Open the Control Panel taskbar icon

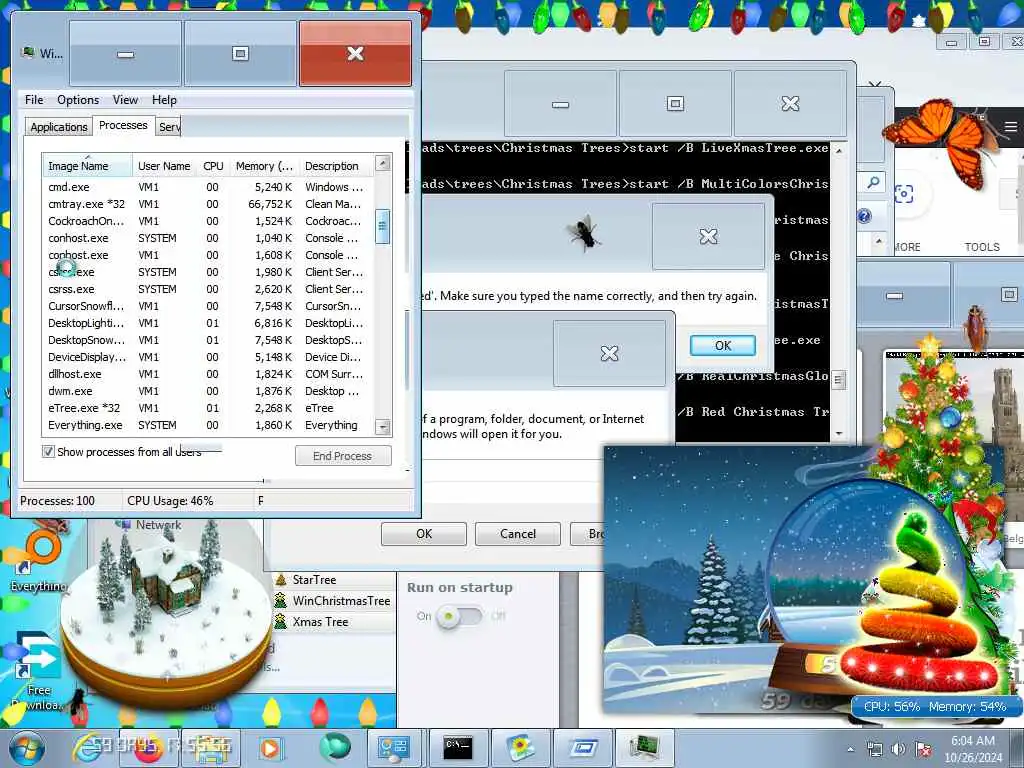tap(394, 748)
